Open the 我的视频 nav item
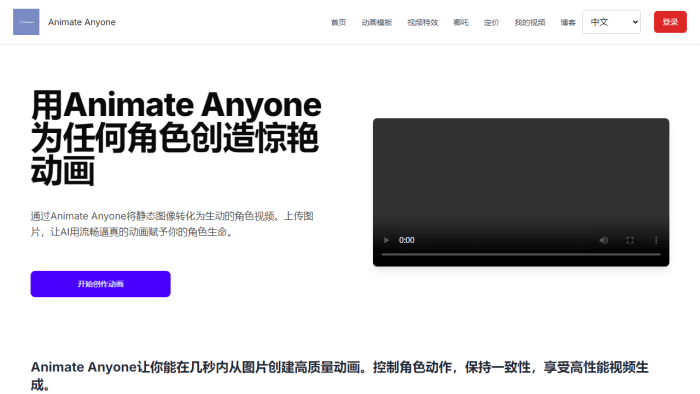This screenshot has height=394, width=700. pos(530,22)
